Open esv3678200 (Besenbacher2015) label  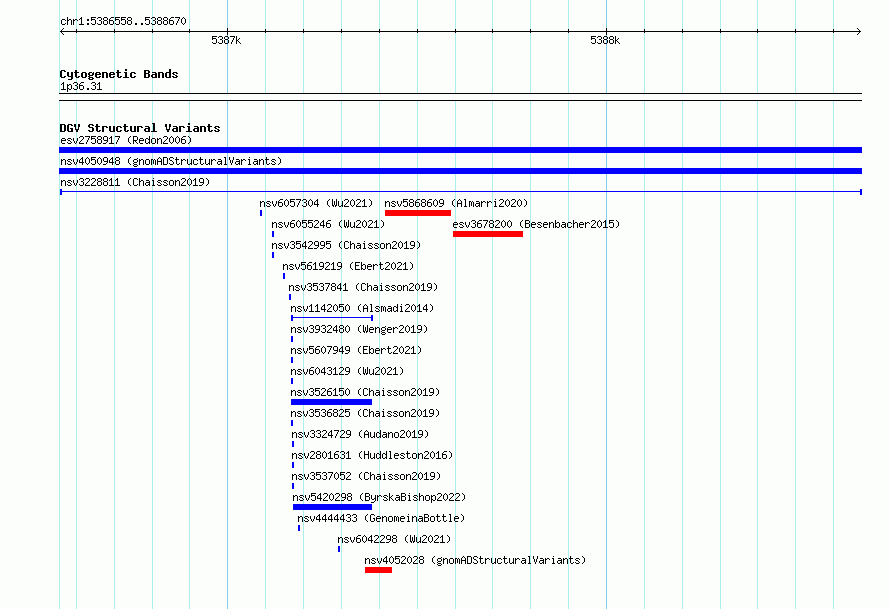pos(536,224)
